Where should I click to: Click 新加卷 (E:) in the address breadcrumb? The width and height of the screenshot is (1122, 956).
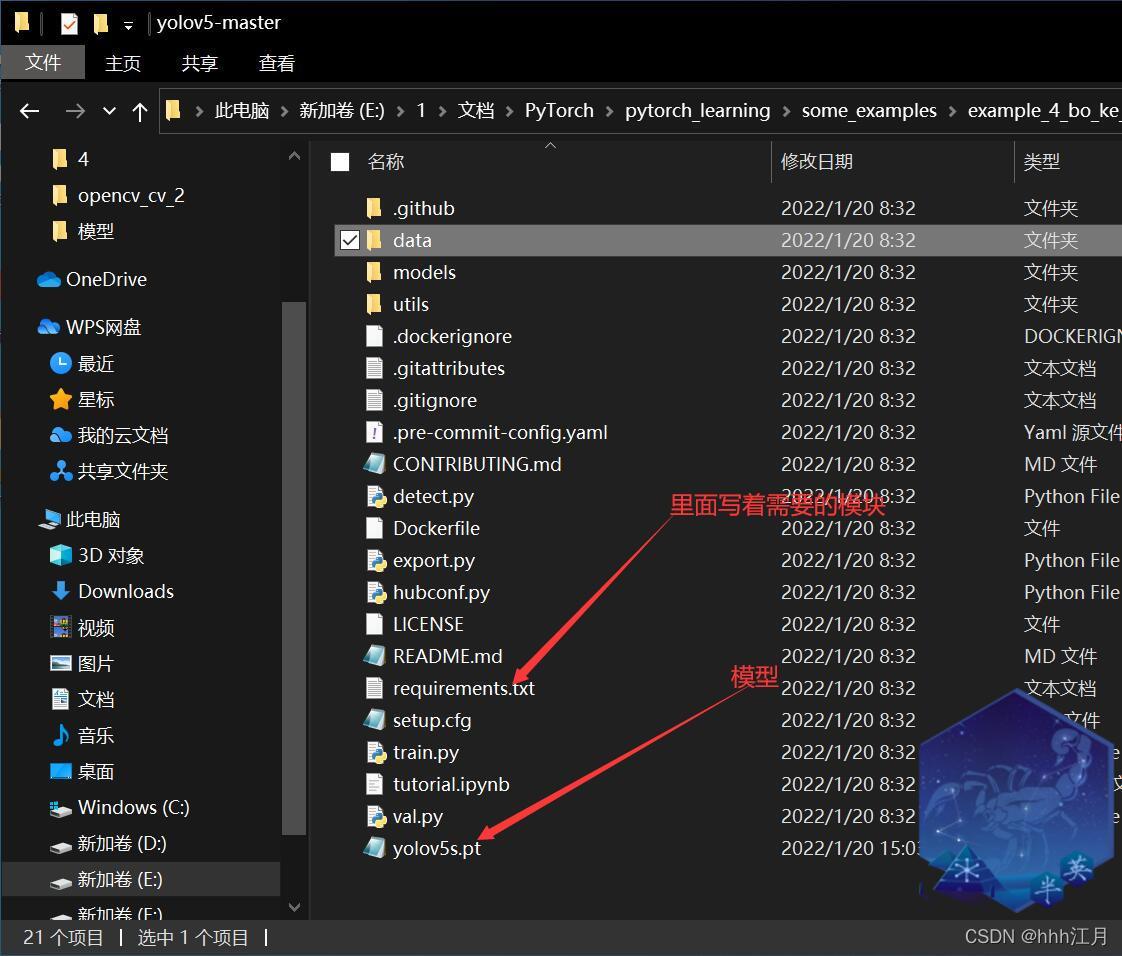point(342,111)
